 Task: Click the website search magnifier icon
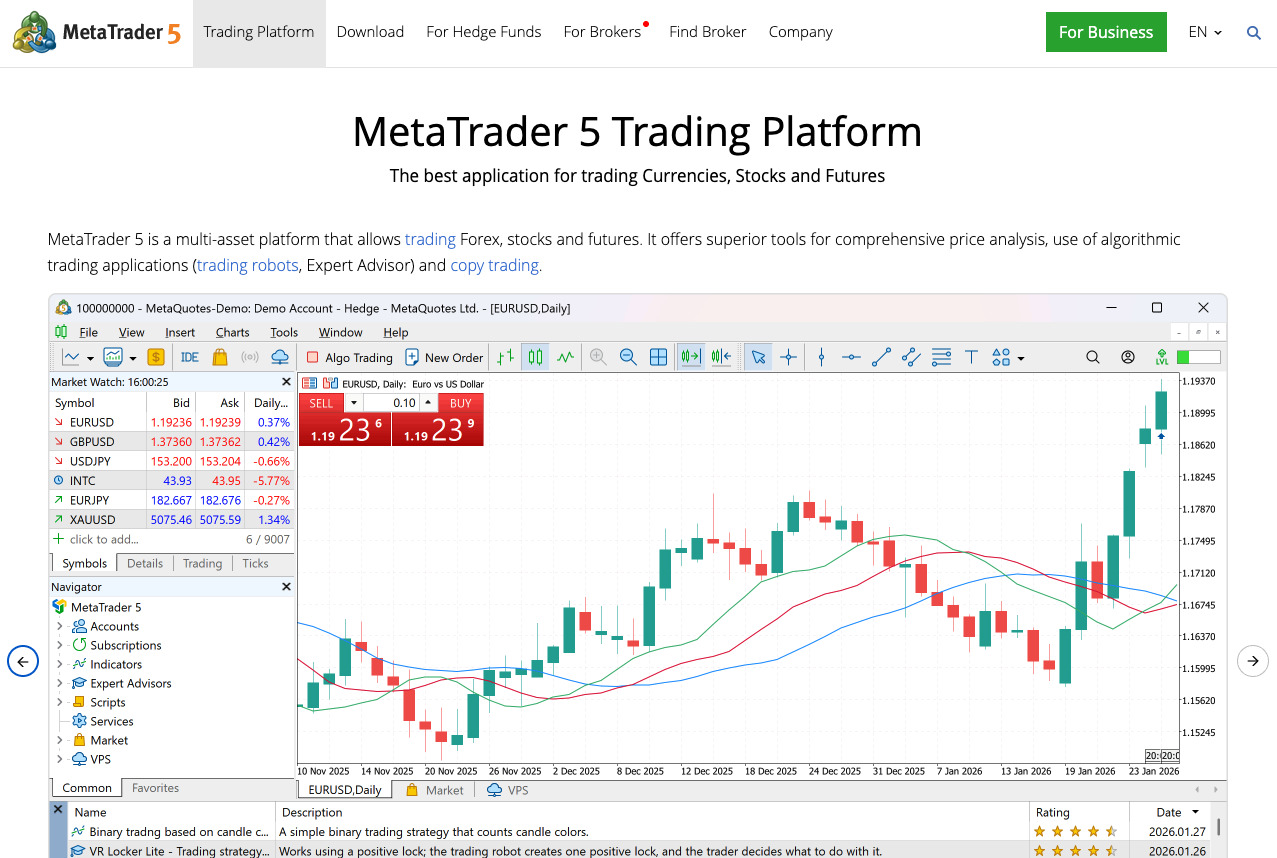point(1254,33)
